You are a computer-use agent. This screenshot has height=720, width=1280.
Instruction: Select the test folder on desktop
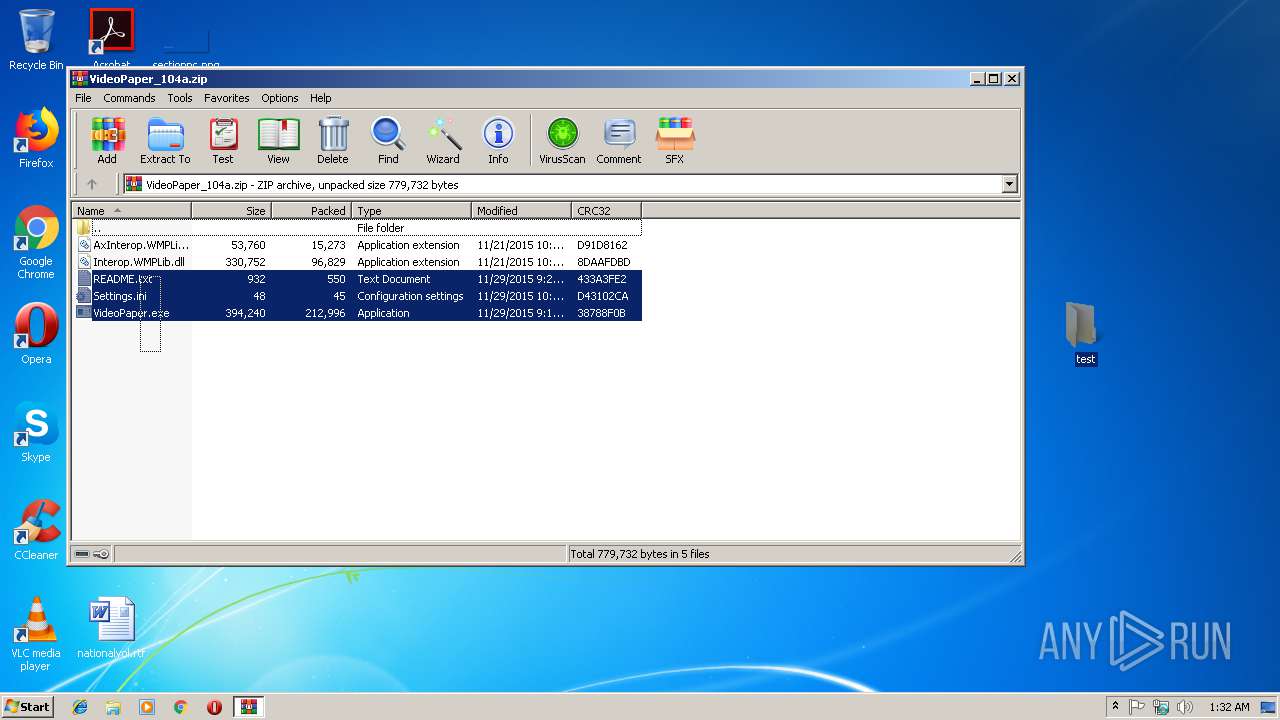pos(1085,334)
